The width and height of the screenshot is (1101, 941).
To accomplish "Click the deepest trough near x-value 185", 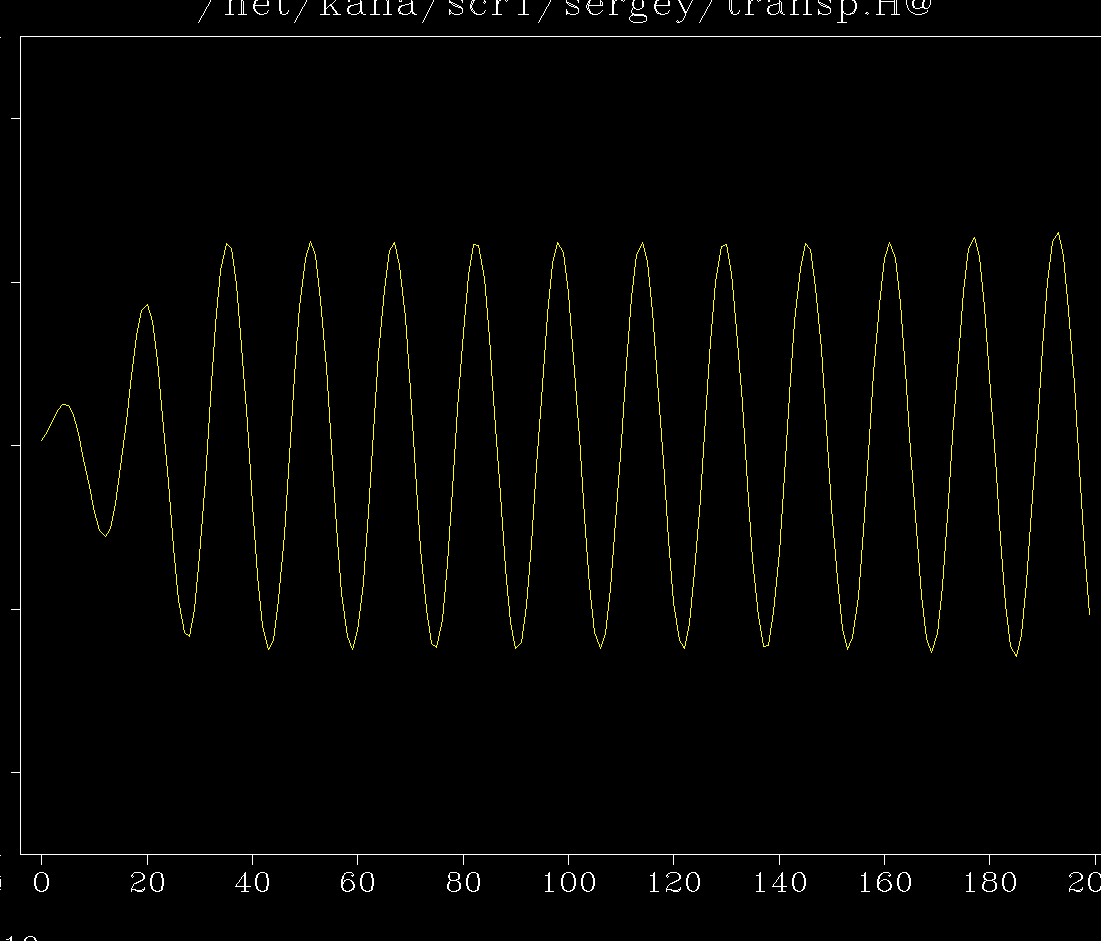I will point(1016,656).
